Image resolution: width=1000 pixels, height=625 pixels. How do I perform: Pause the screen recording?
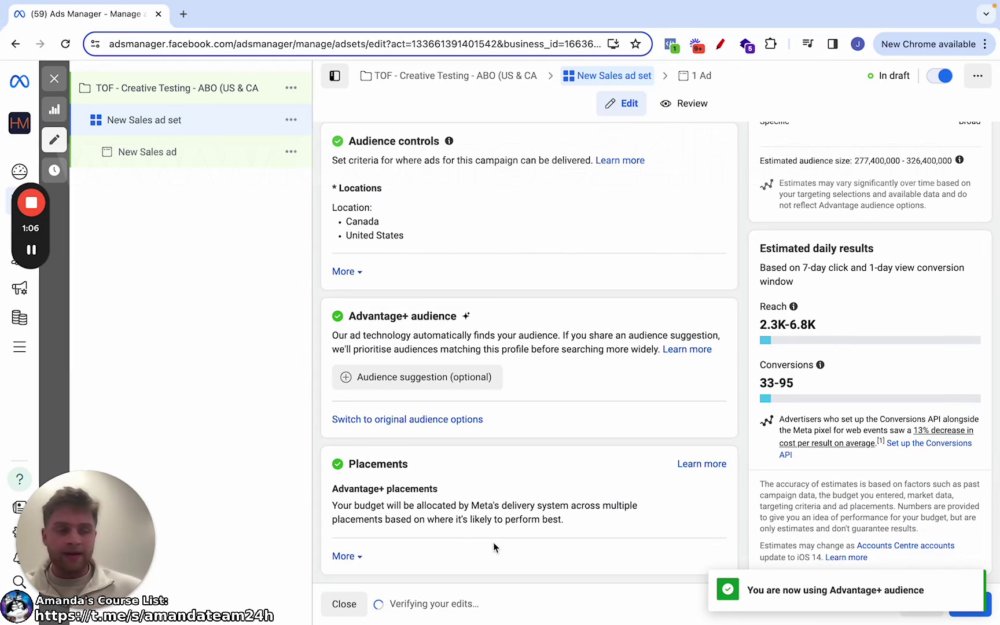tap(31, 250)
